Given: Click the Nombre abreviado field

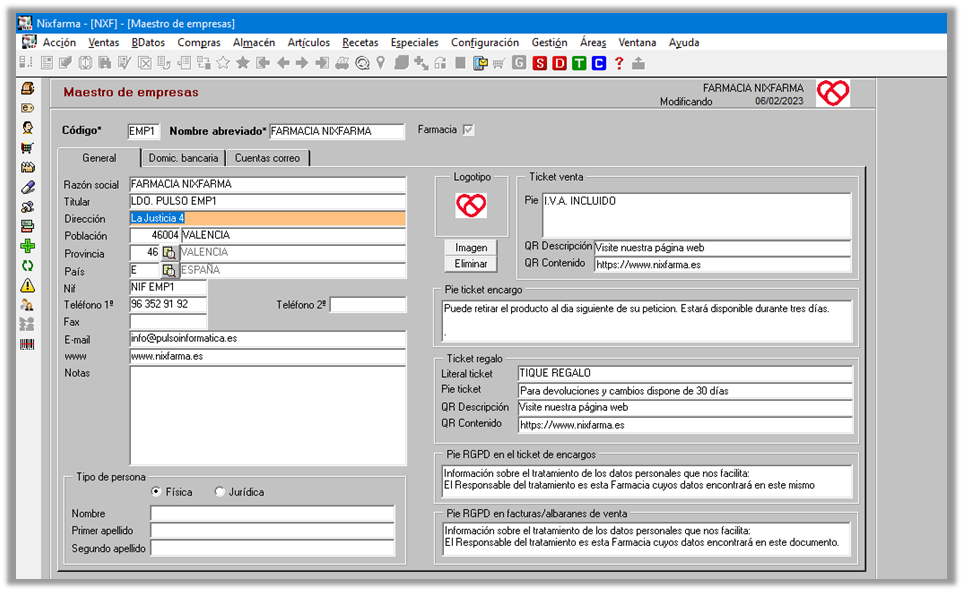Looking at the screenshot, I should coord(337,131).
